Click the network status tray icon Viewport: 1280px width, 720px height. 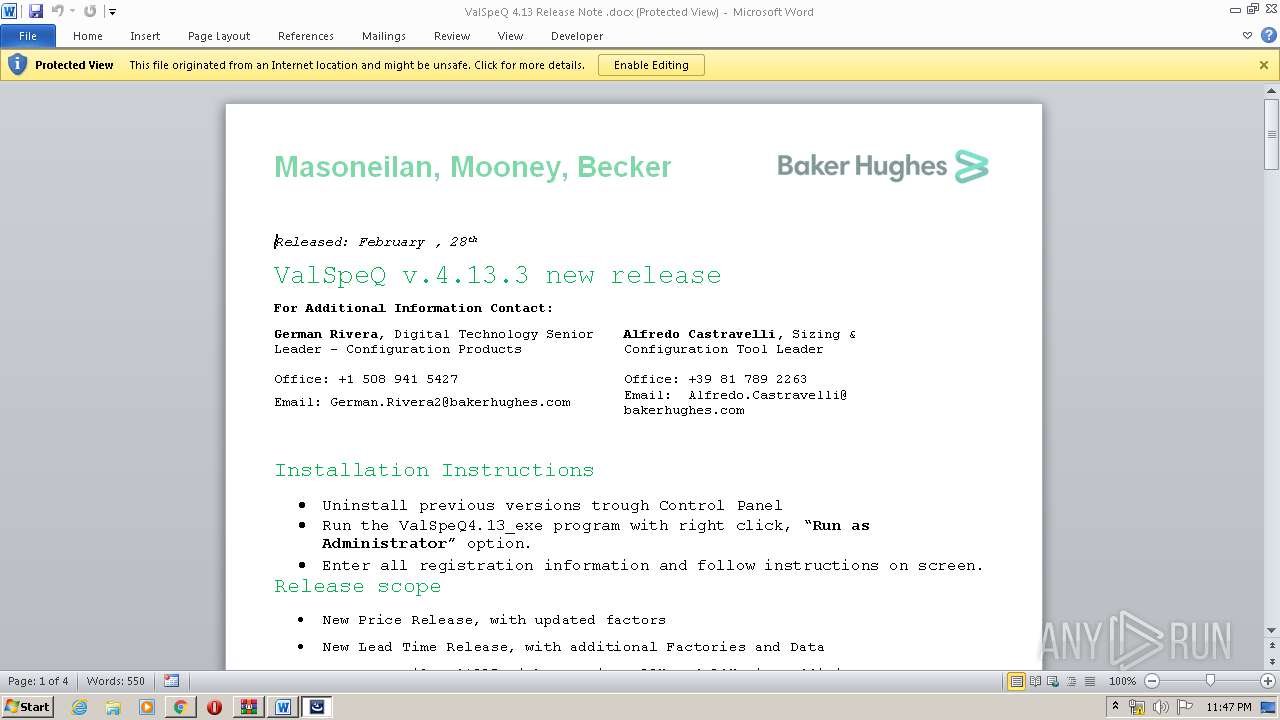pos(1137,707)
